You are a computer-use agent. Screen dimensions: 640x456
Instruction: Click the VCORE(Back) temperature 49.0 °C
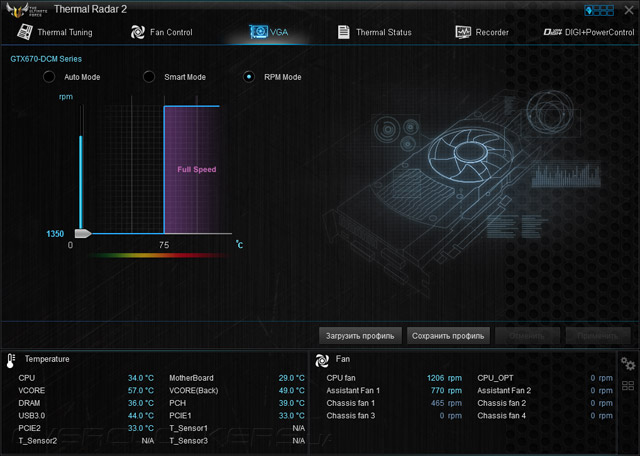click(x=291, y=391)
